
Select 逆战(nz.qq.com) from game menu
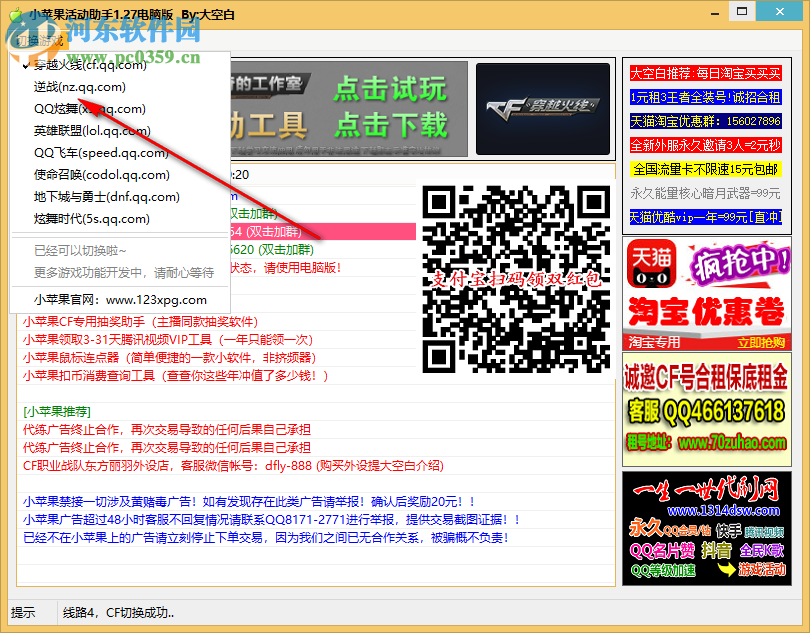point(80,87)
